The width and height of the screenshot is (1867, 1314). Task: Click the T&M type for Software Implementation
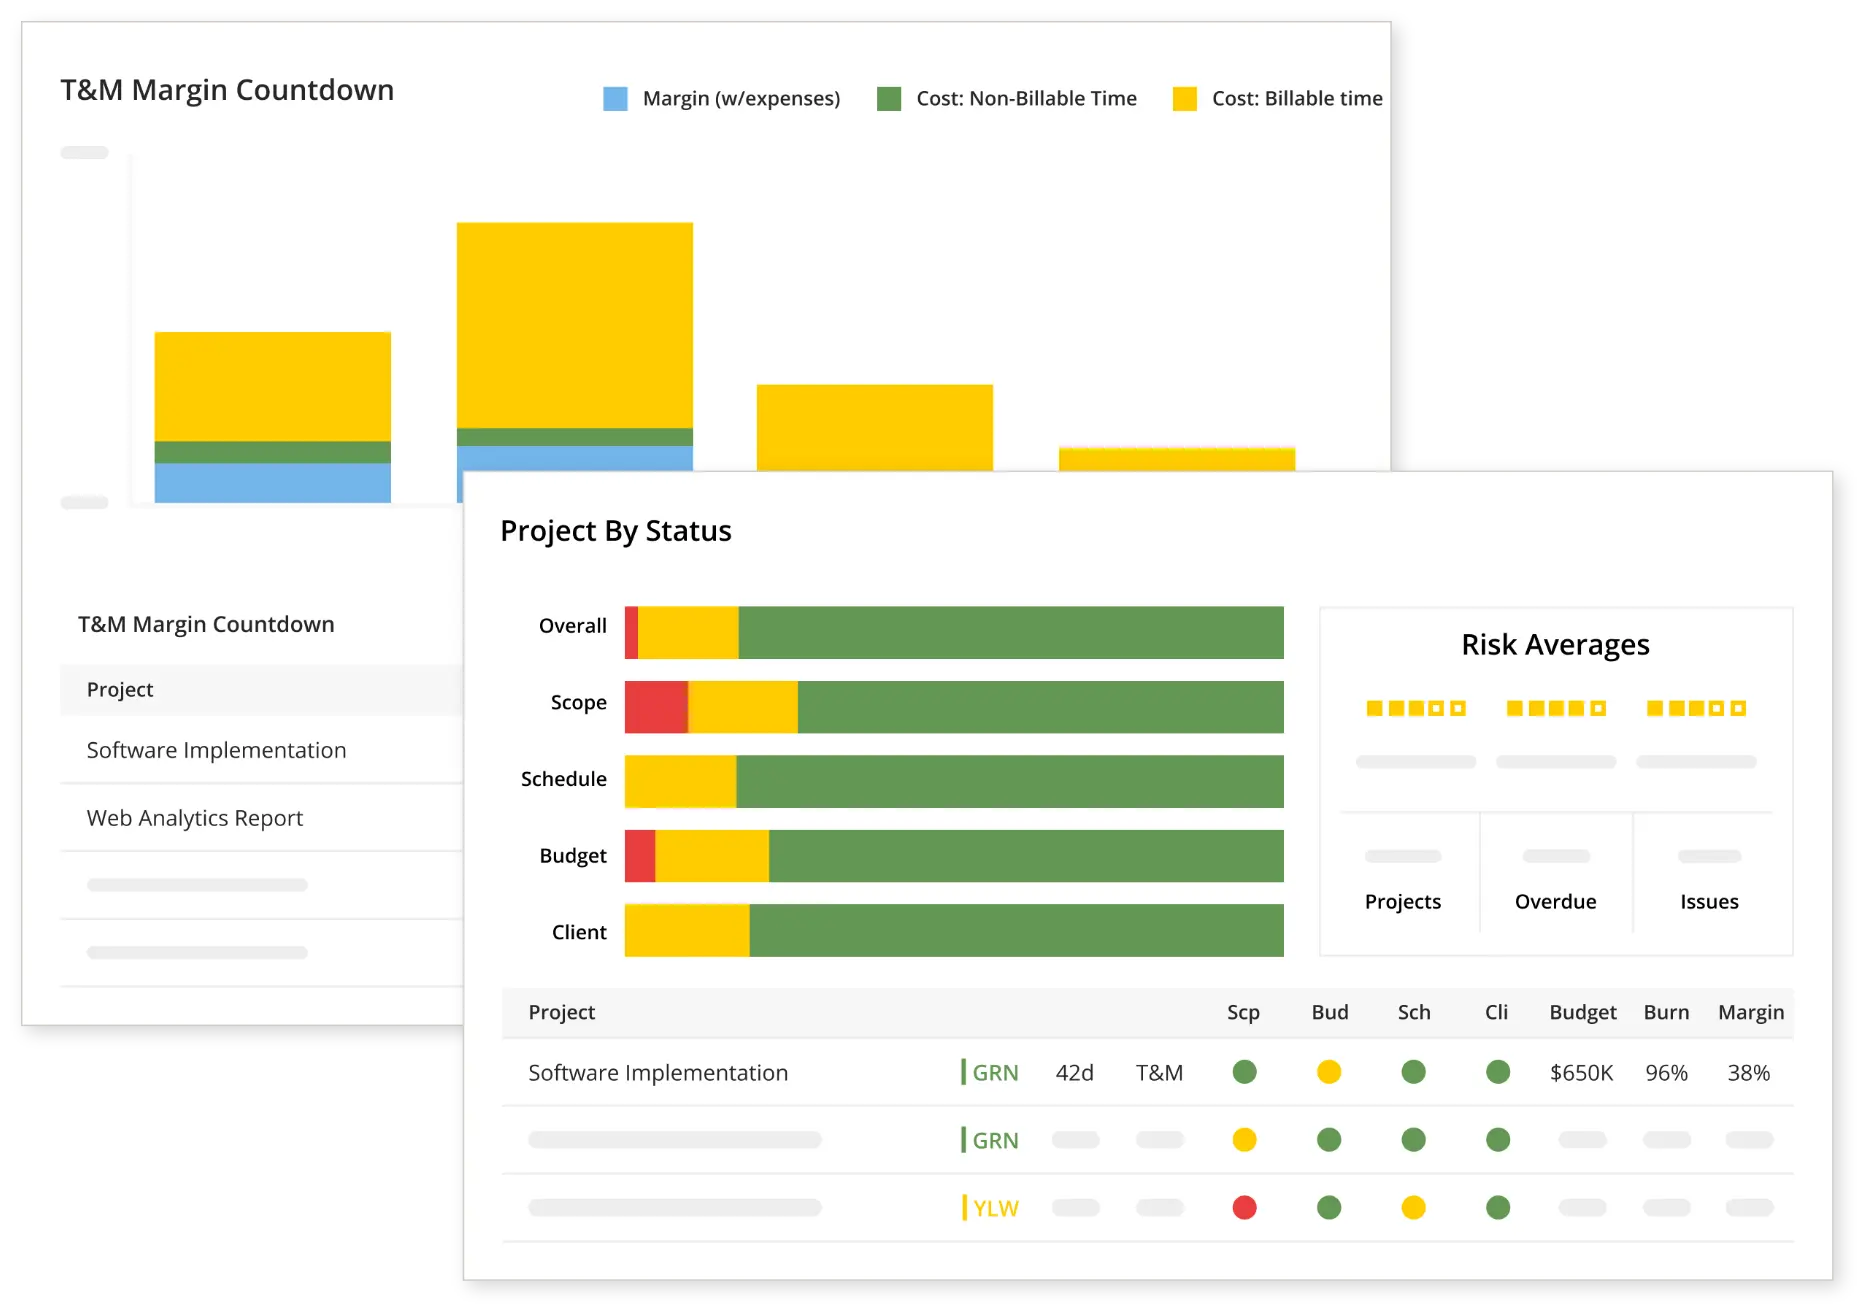click(x=1159, y=1073)
